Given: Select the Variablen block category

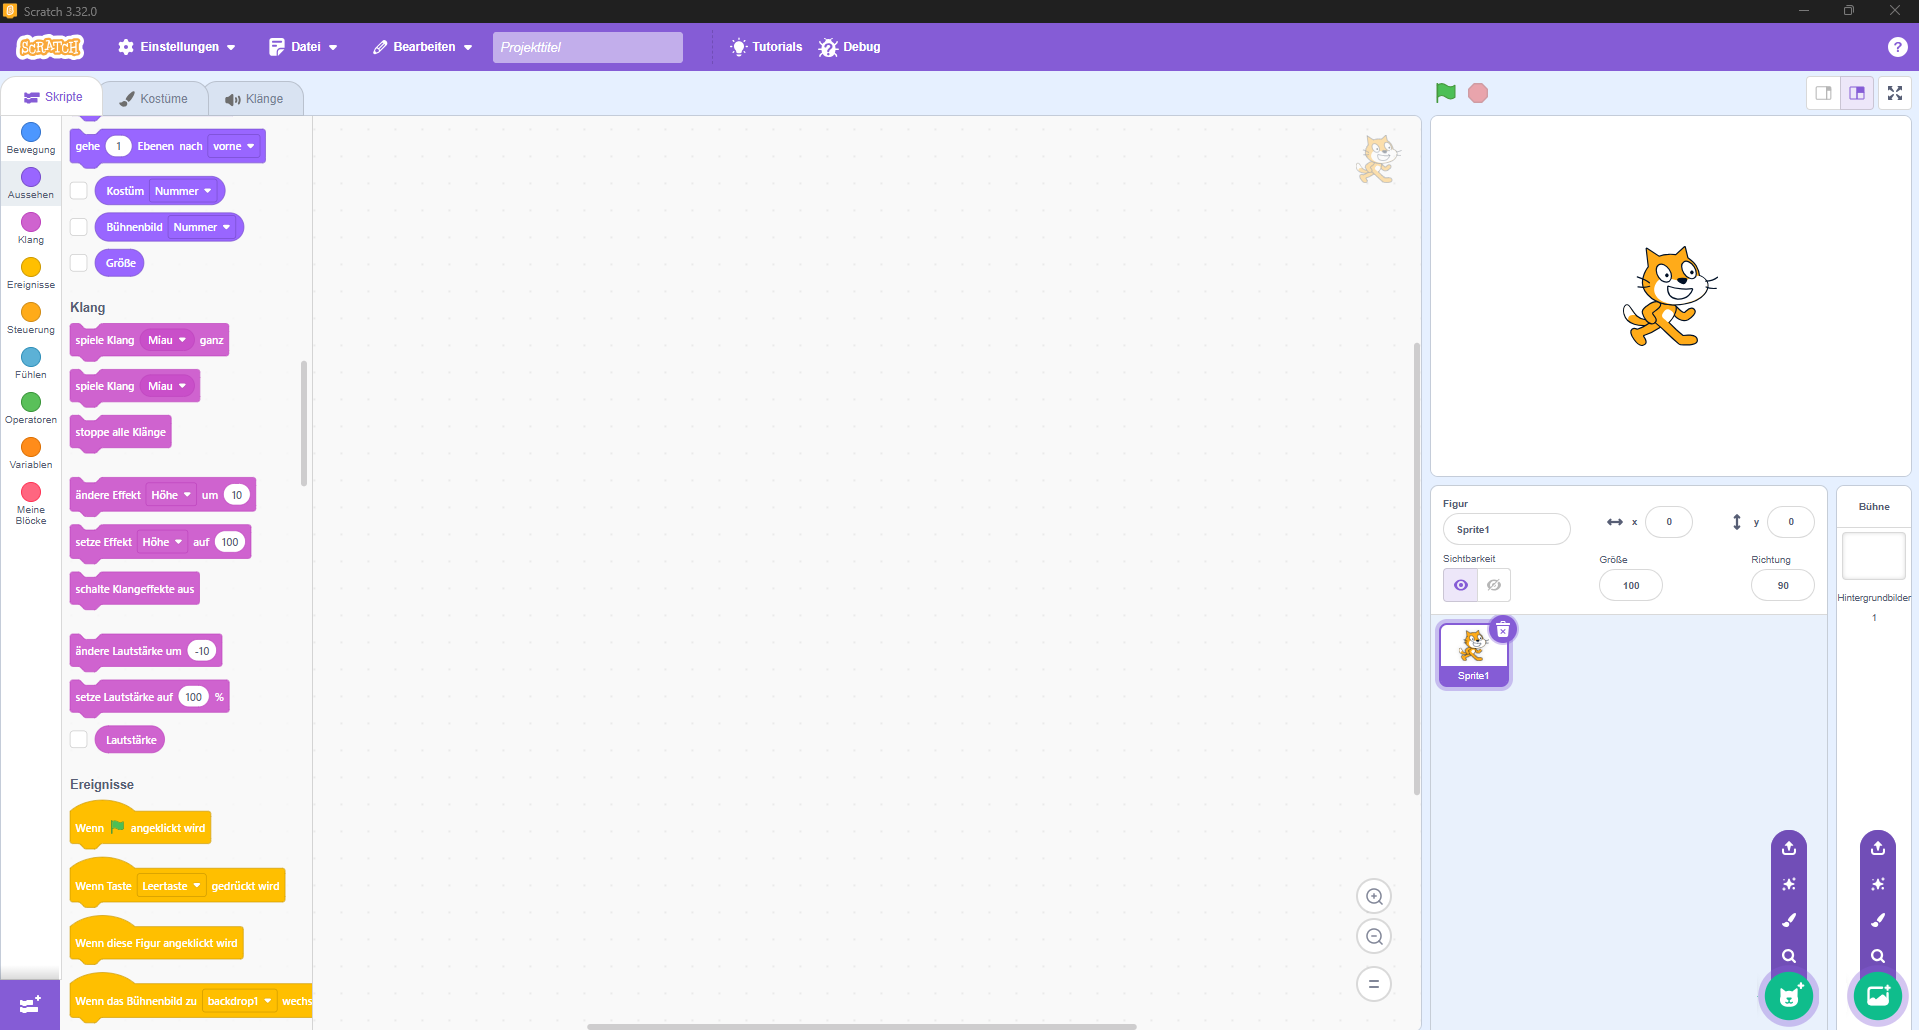Looking at the screenshot, I should coord(31,454).
